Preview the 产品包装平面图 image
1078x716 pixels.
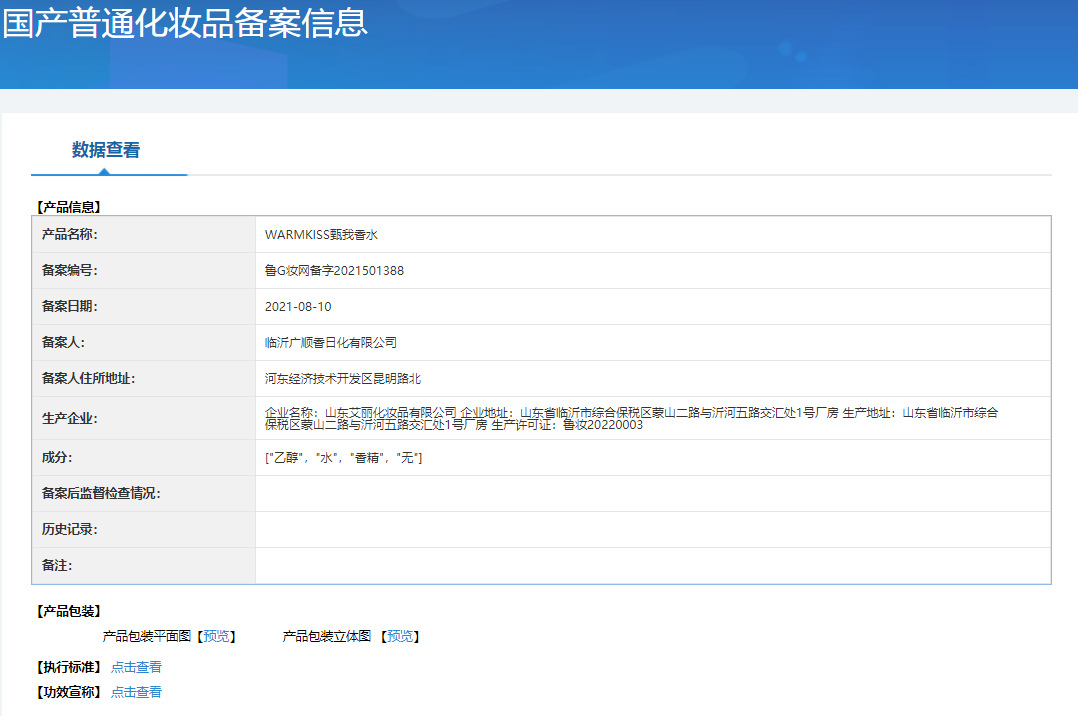(x=217, y=636)
